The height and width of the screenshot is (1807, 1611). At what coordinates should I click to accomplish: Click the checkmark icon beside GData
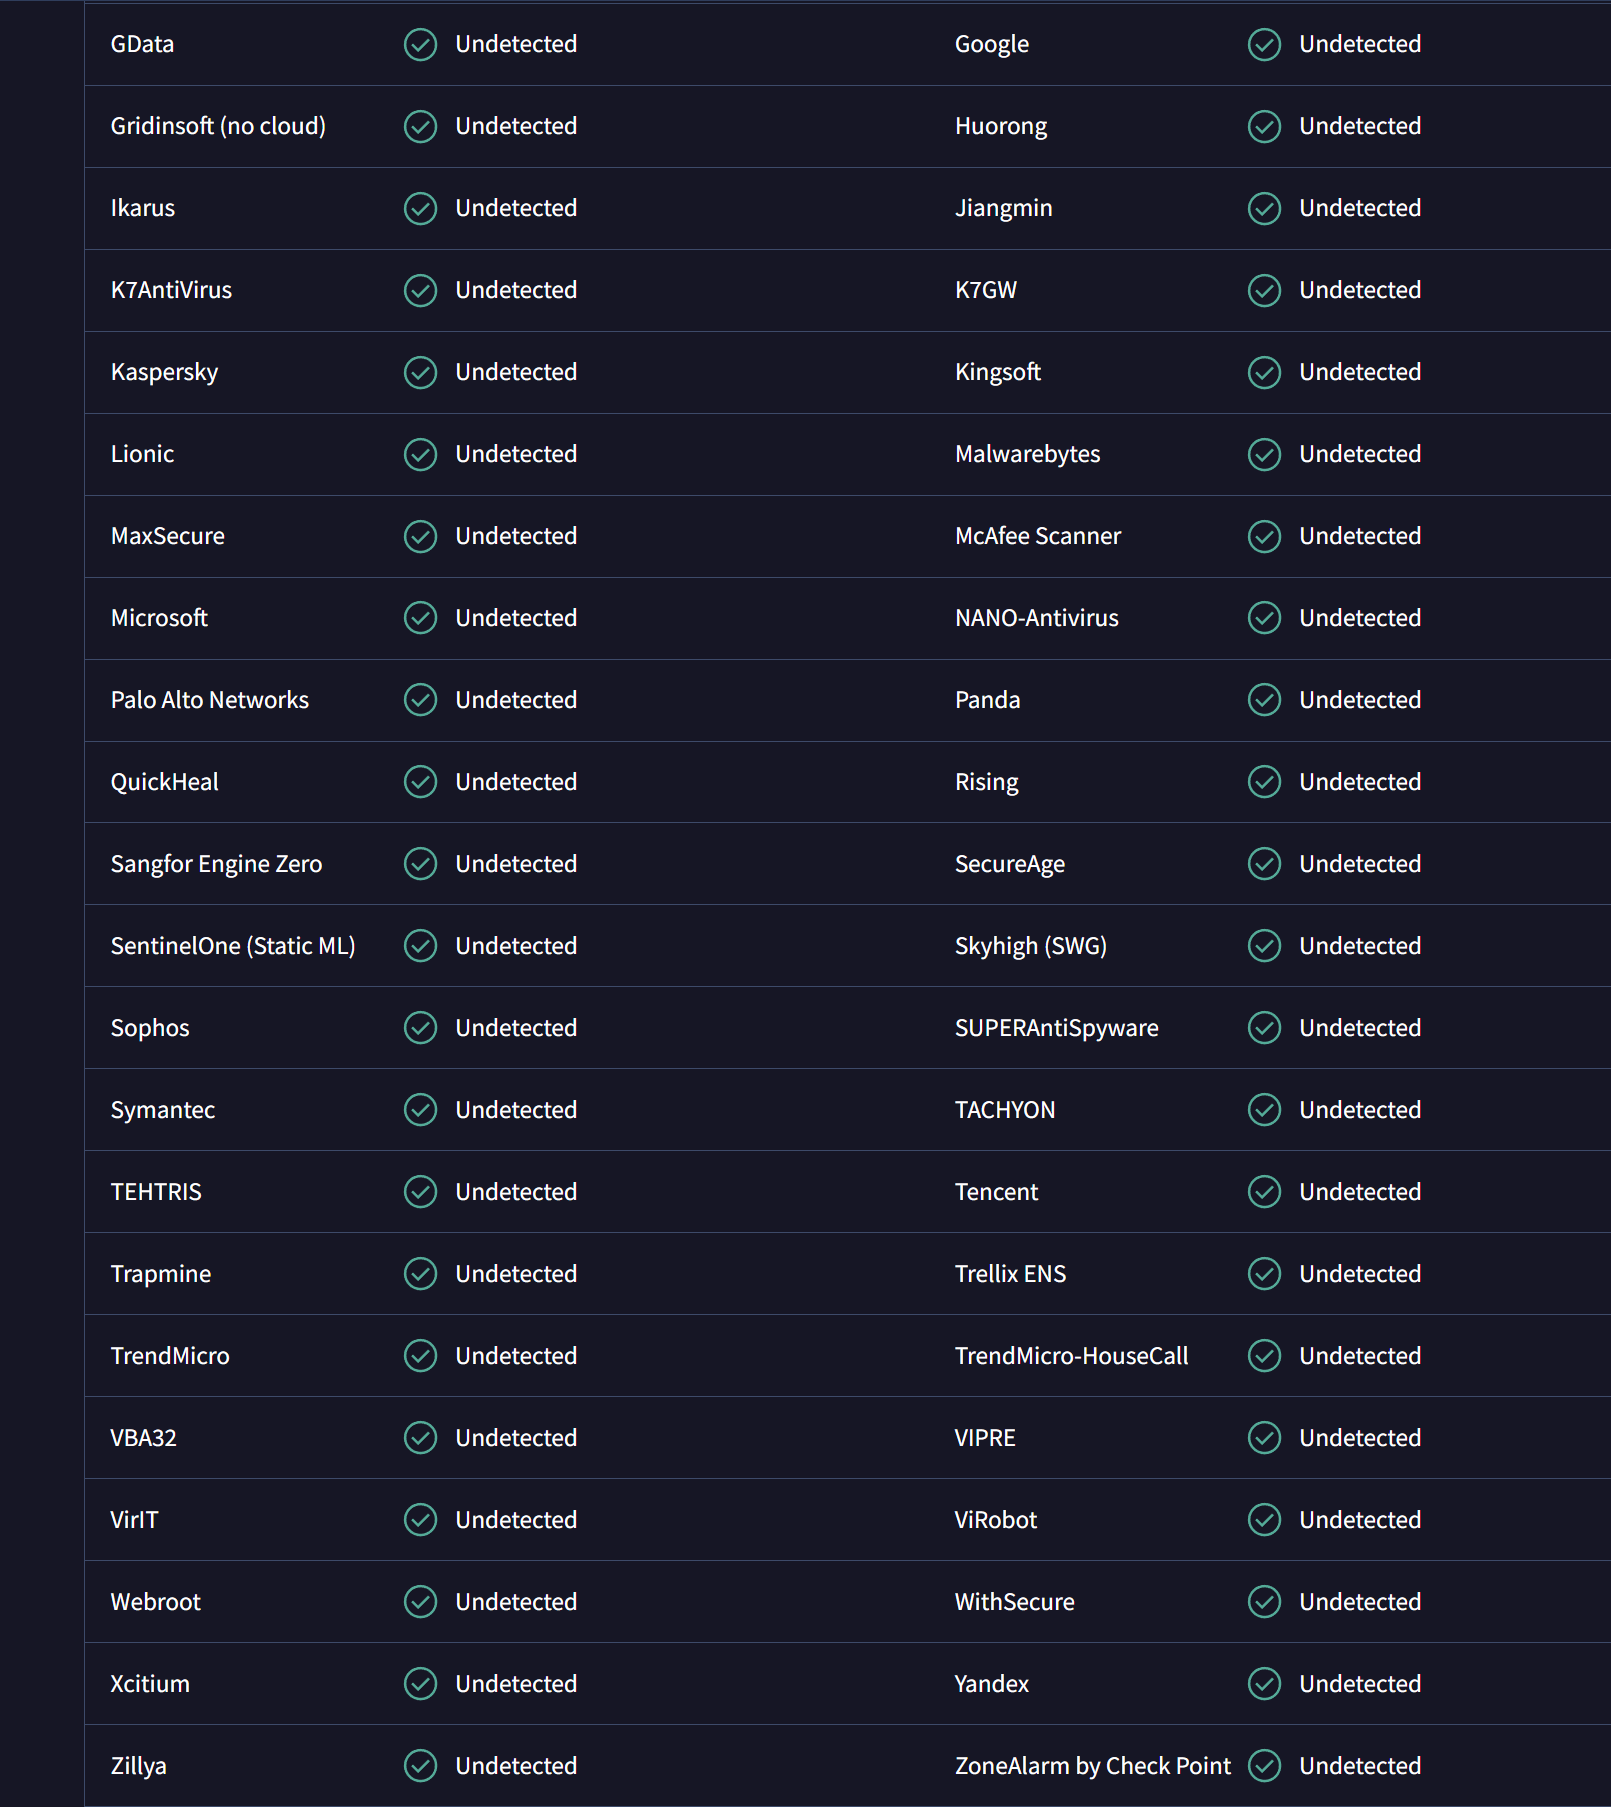(x=420, y=44)
